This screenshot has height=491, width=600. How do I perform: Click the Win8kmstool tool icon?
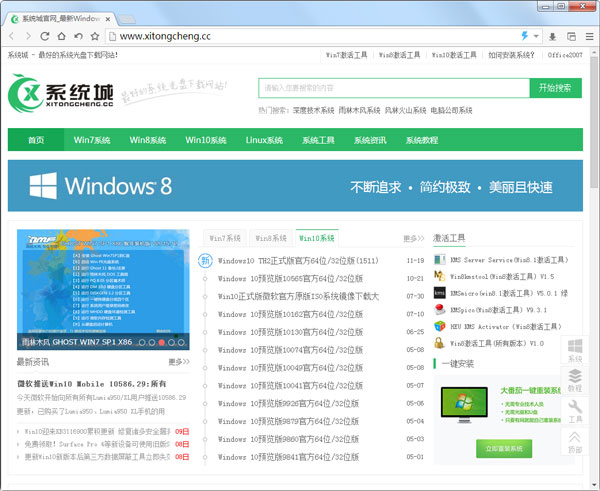pyautogui.click(x=440, y=276)
